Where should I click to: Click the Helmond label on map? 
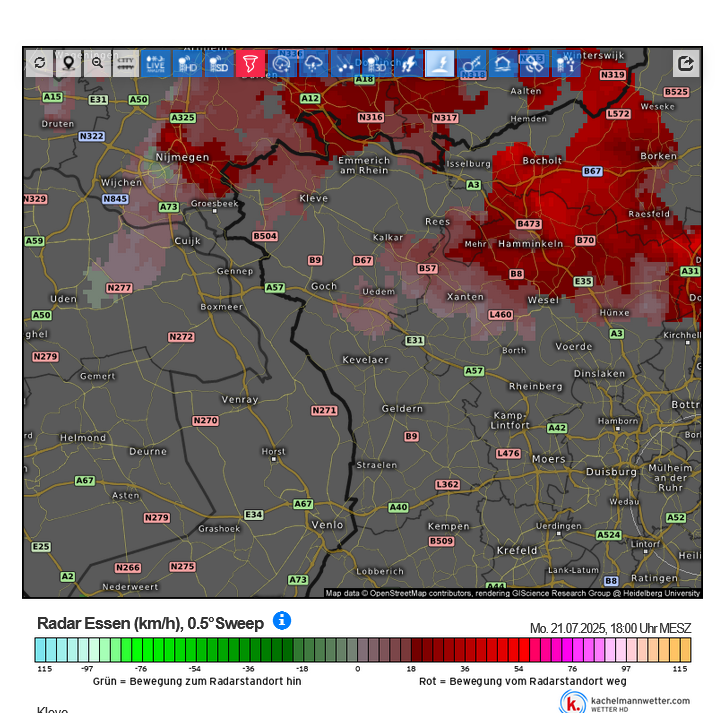coord(83,438)
